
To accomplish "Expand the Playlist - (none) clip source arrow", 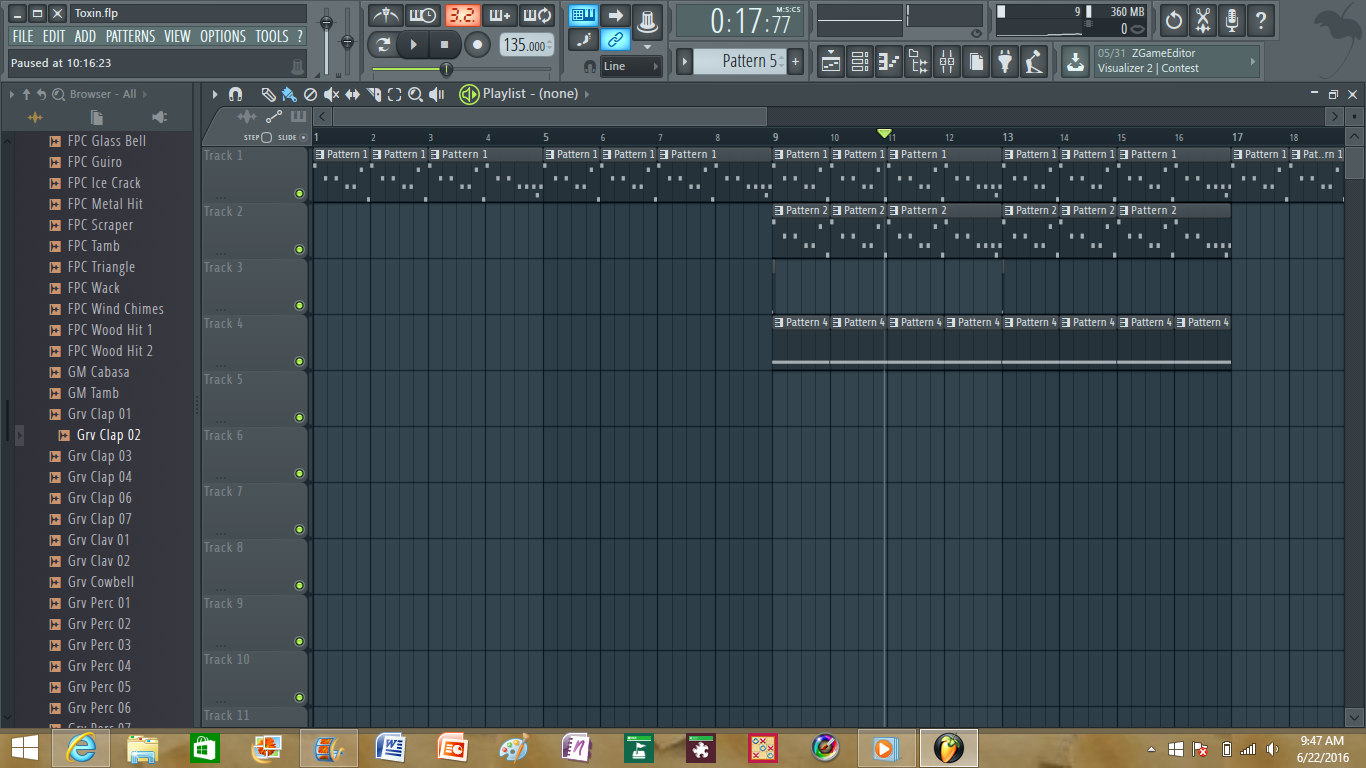I will click(x=587, y=94).
